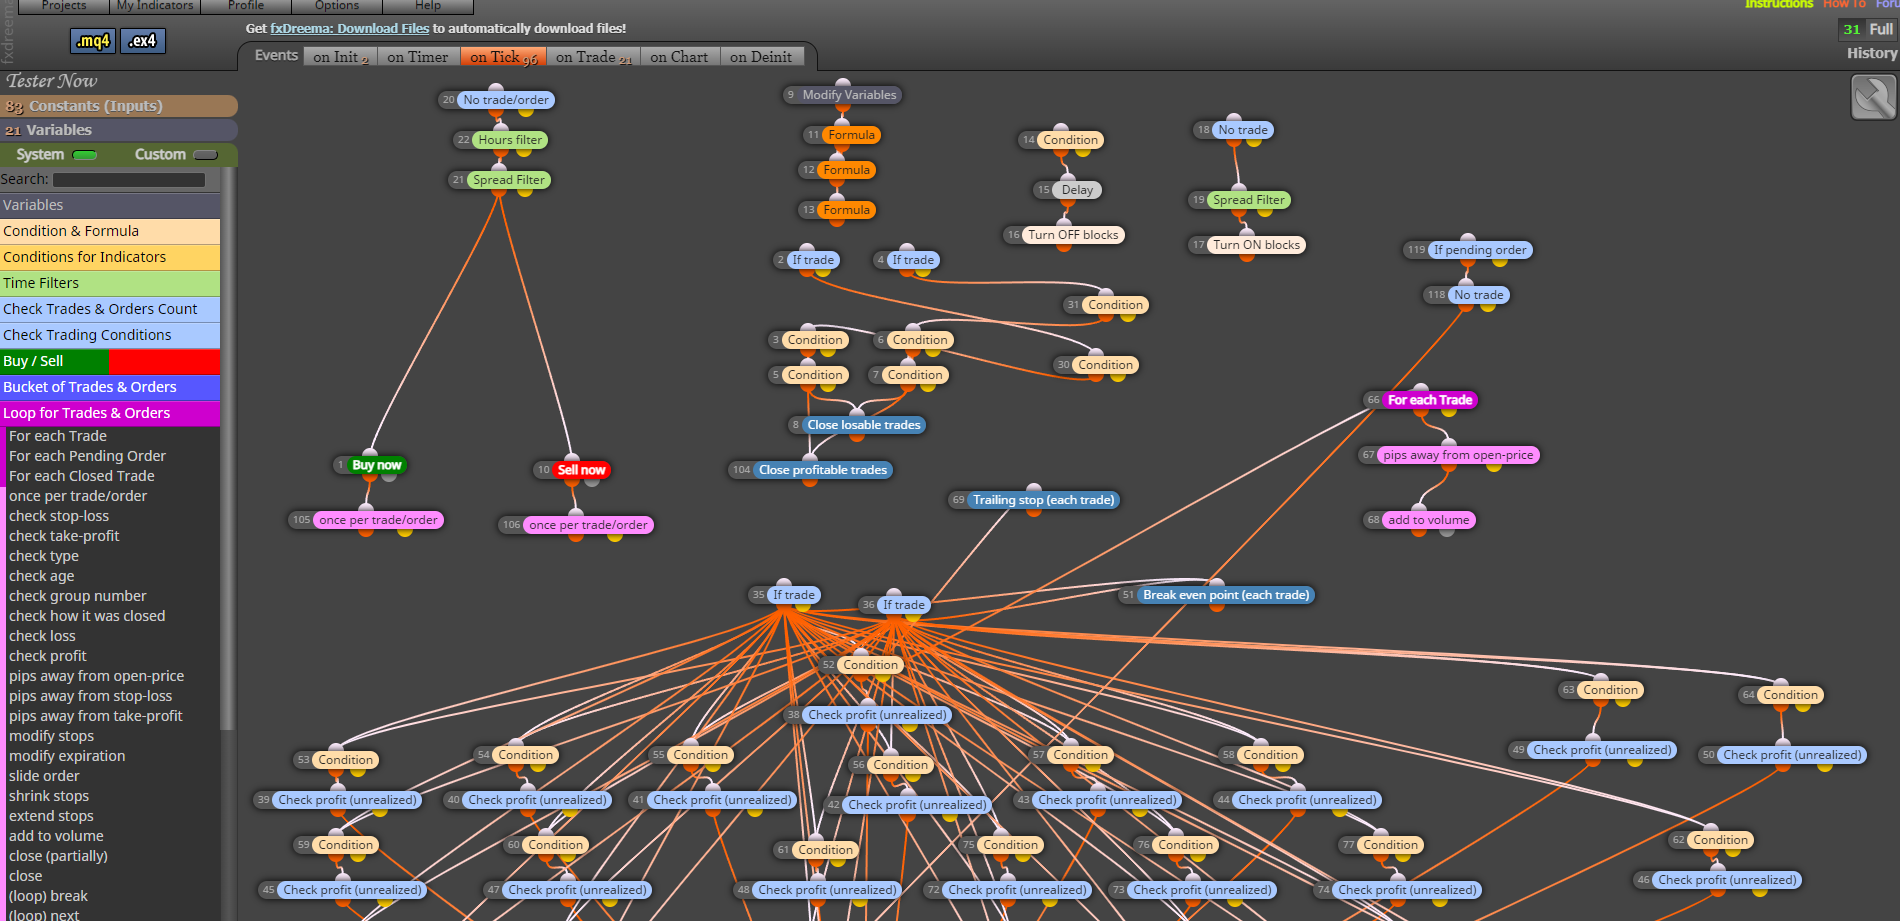Open the Instructions link
This screenshot has height=921, width=1900.
[1778, 4]
